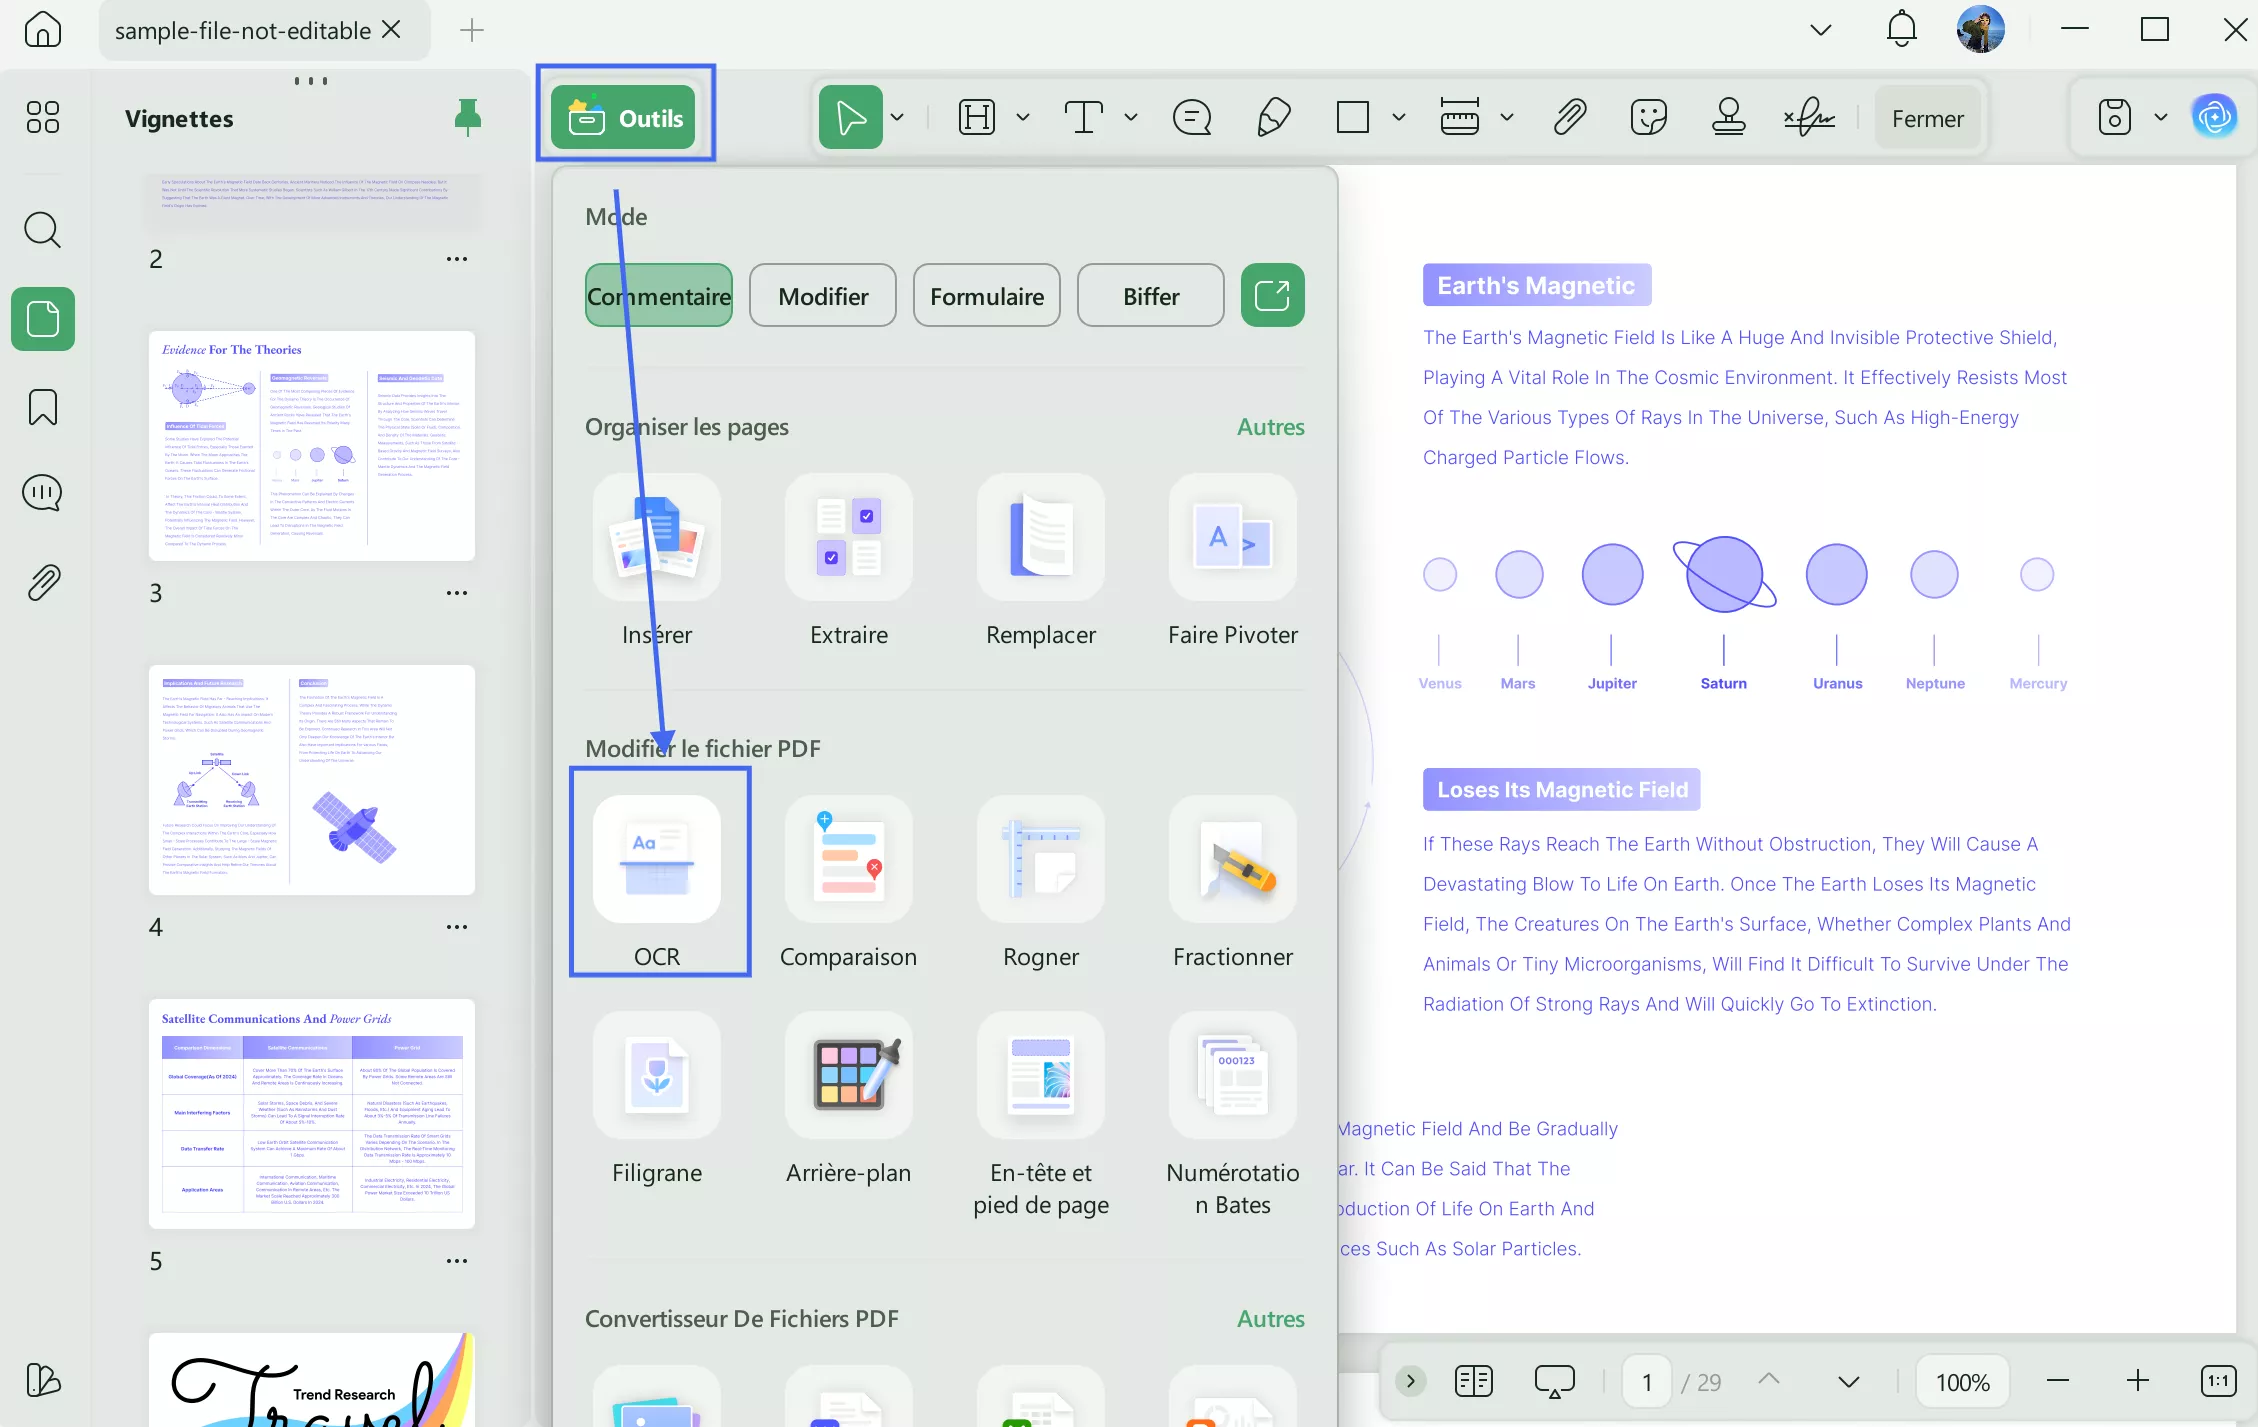Open the Extraire pages tool
Viewport: 2258px width, 1427px height.
pyautogui.click(x=848, y=562)
